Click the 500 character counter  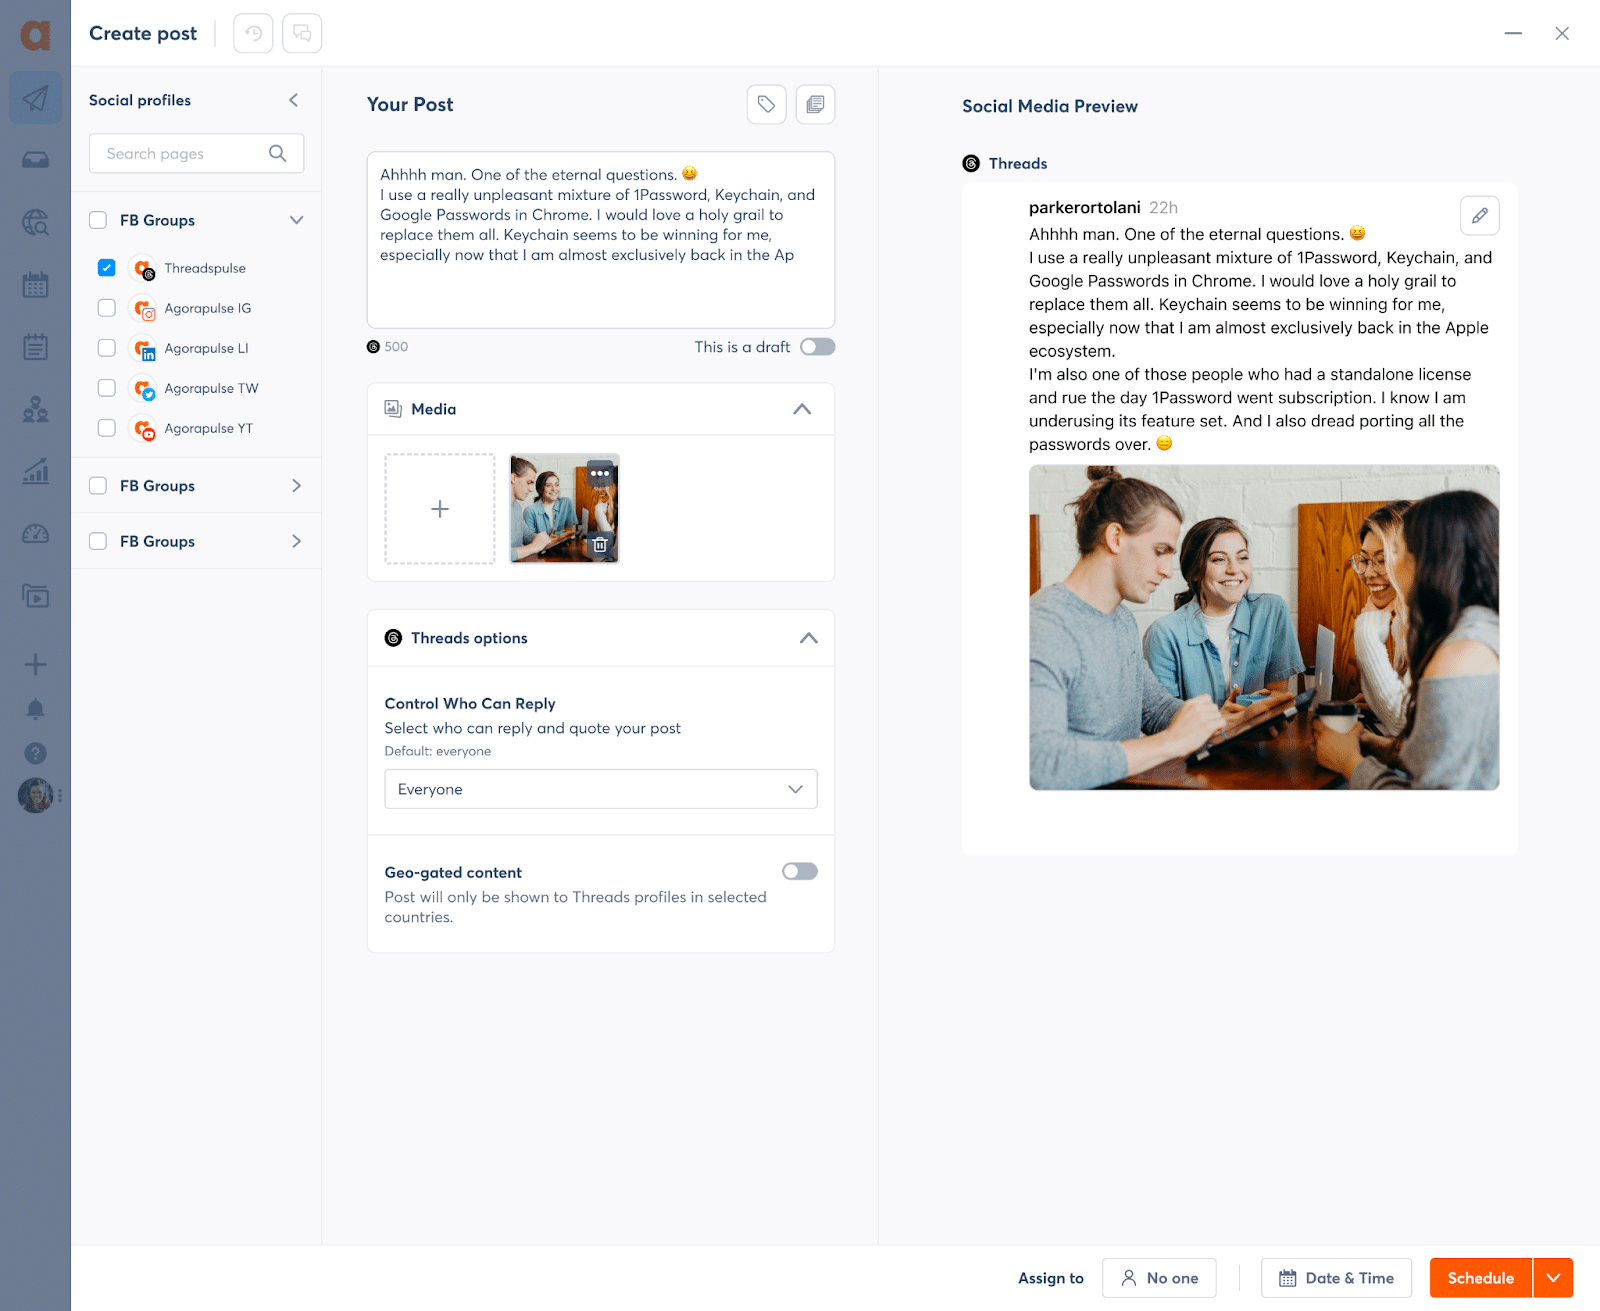point(396,347)
